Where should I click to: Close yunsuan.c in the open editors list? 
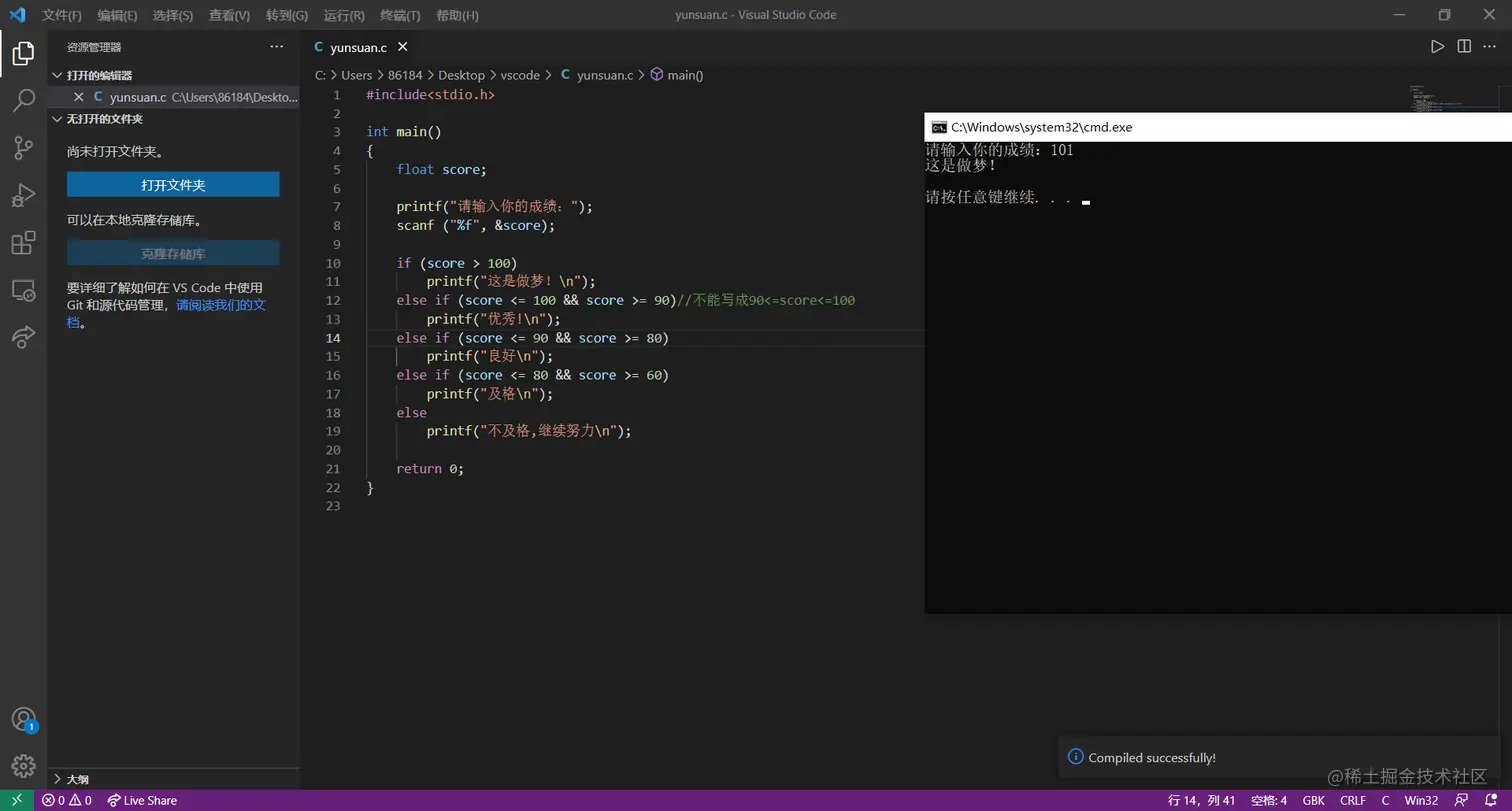[79, 97]
